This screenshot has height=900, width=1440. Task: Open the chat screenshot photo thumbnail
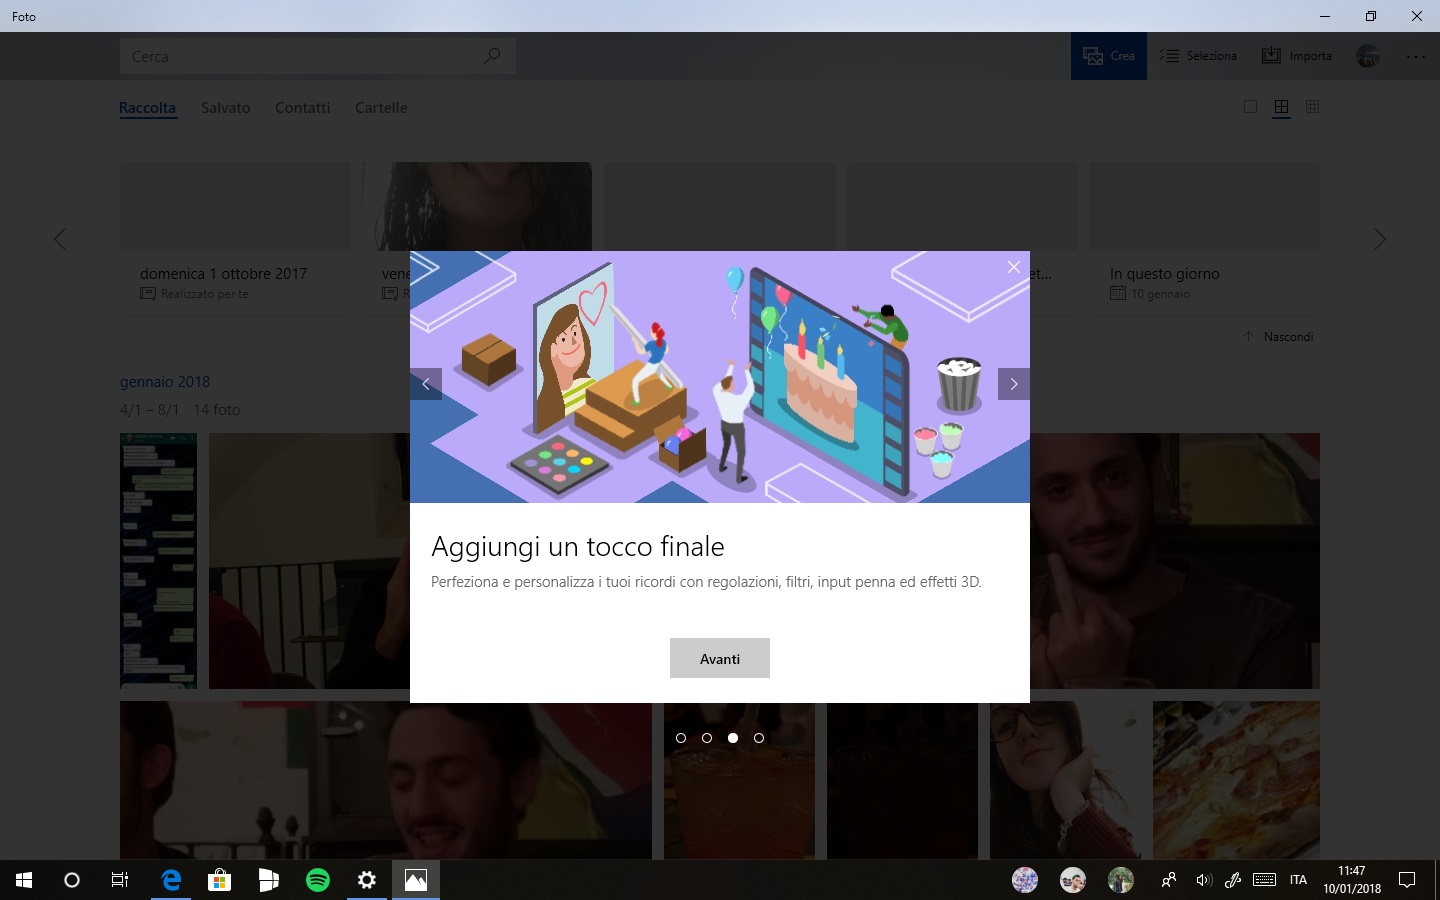[158, 561]
